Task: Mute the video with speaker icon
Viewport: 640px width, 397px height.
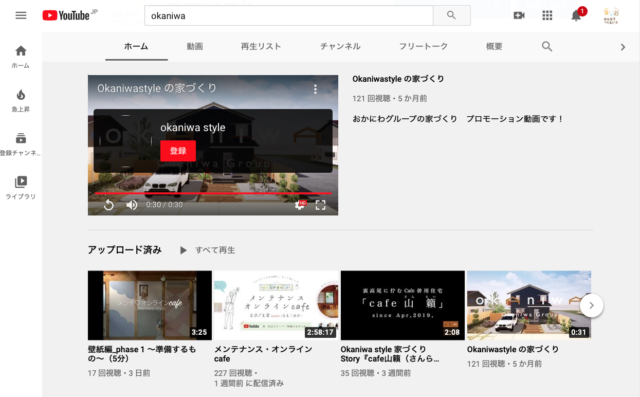Action: point(131,205)
